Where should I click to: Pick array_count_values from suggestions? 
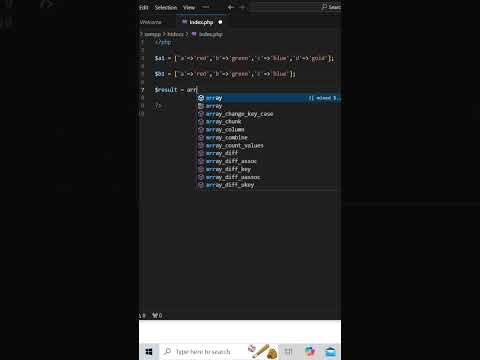pyautogui.click(x=268, y=146)
